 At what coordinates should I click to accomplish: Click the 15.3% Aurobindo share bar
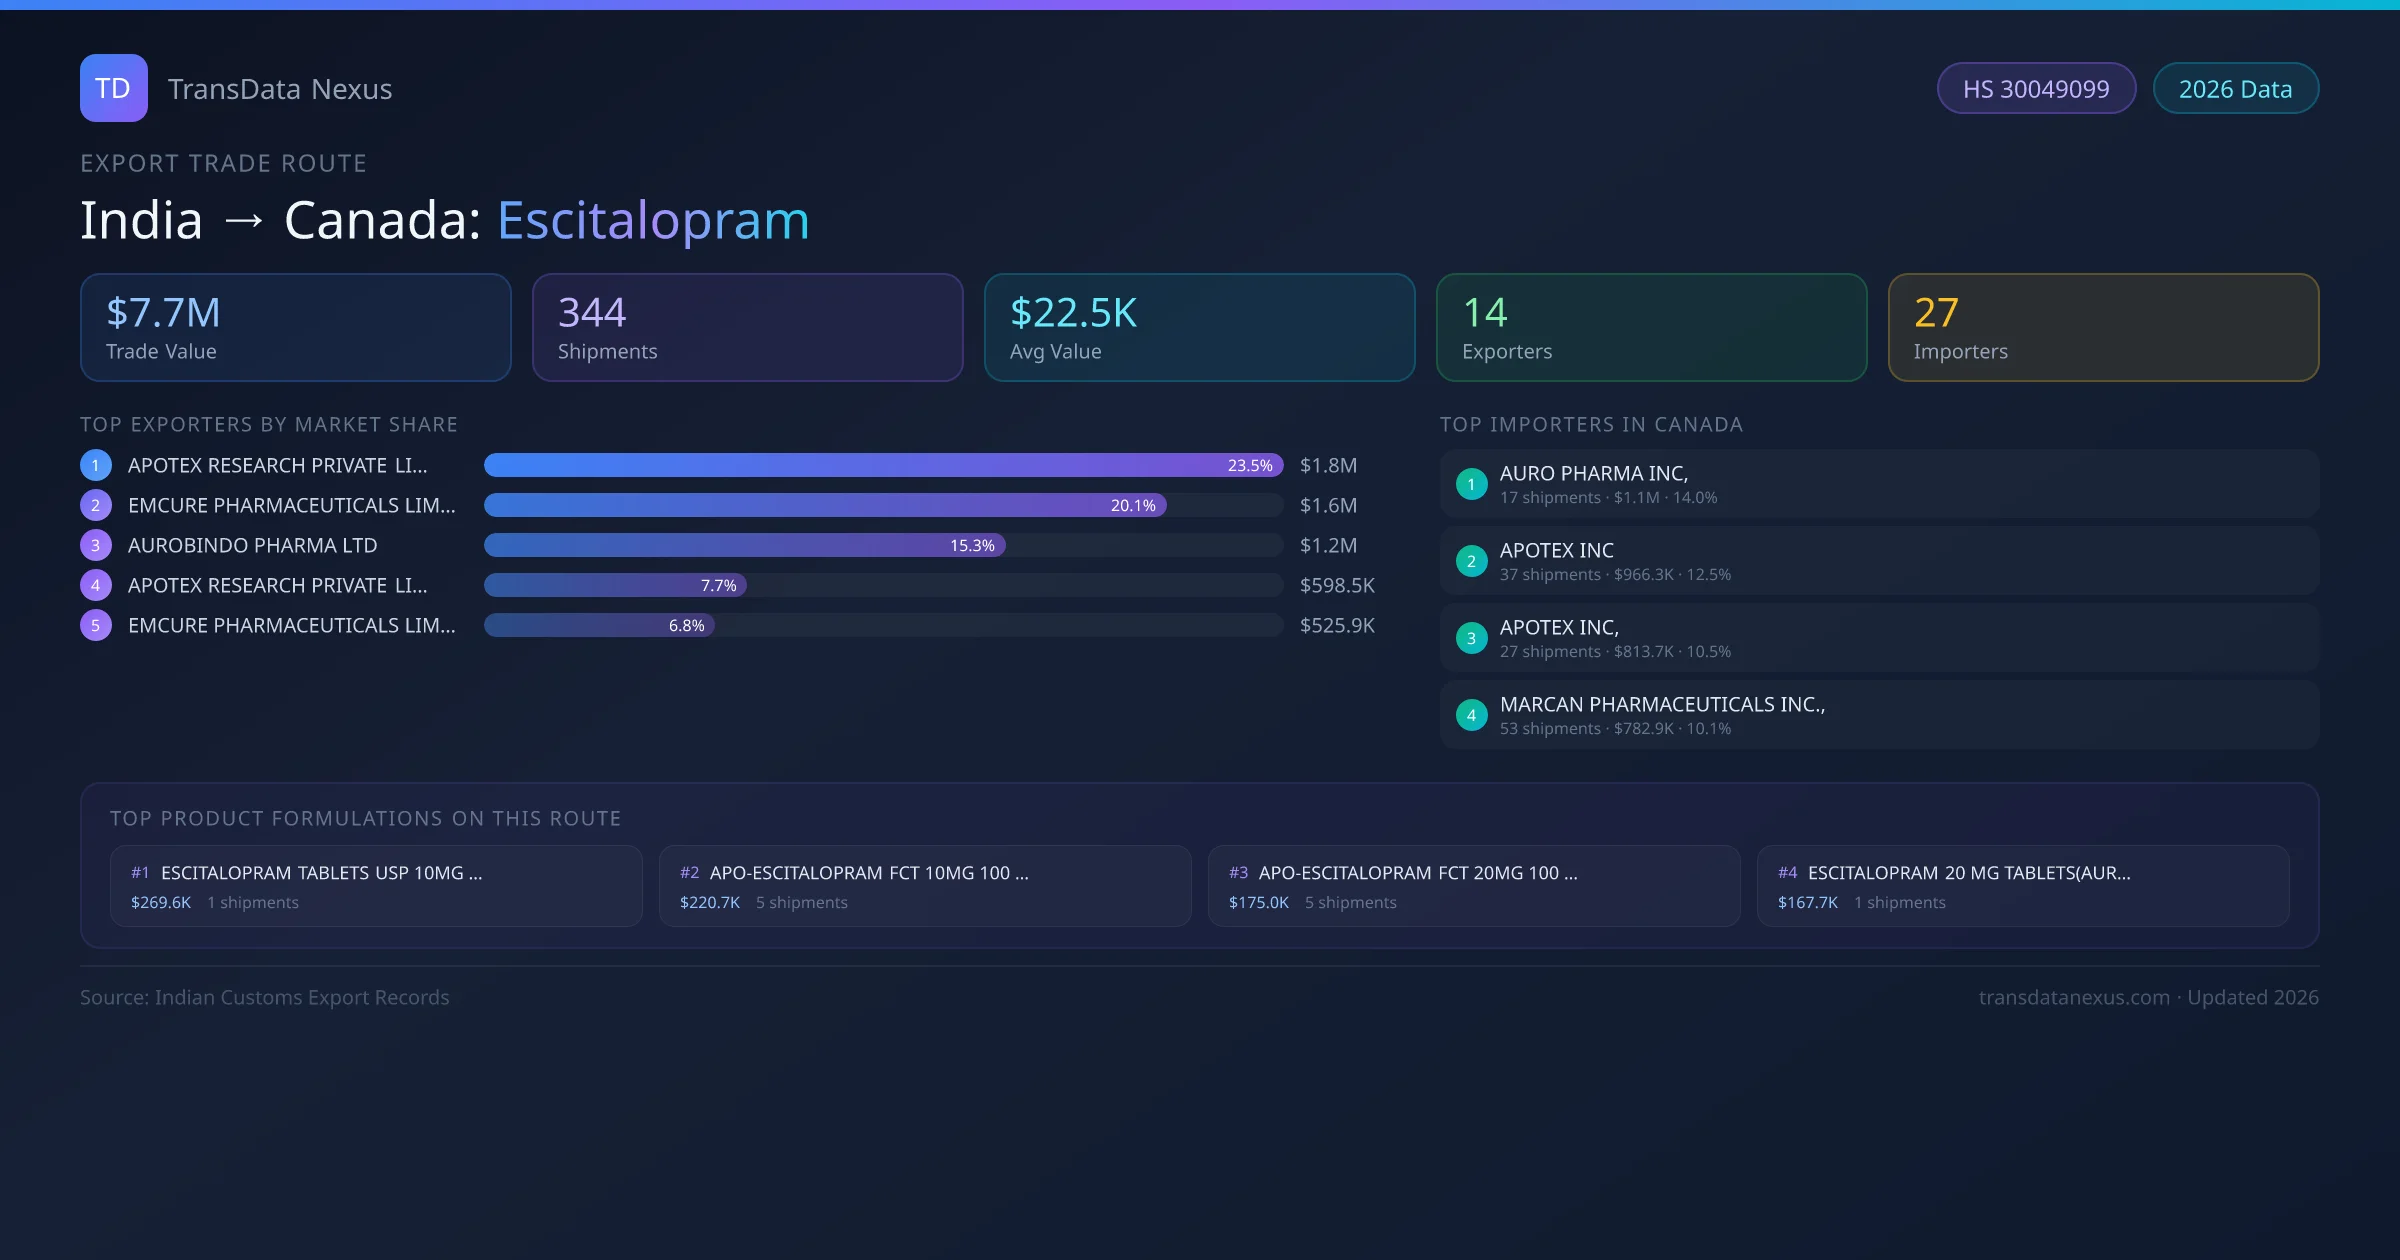[744, 545]
